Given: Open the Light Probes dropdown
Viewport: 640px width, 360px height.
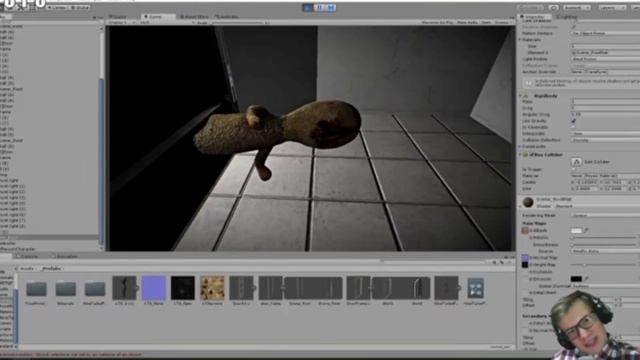Looking at the screenshot, I should click(x=605, y=59).
